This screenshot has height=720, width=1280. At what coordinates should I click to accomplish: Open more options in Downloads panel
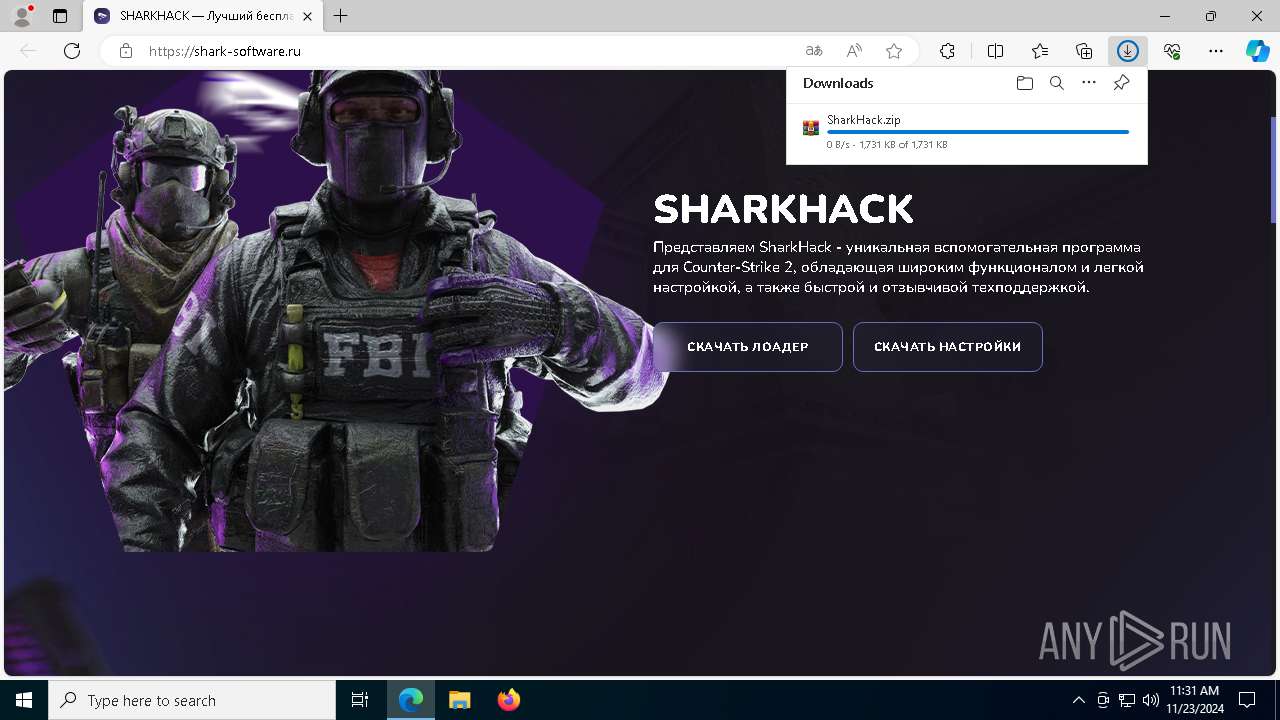(1089, 83)
